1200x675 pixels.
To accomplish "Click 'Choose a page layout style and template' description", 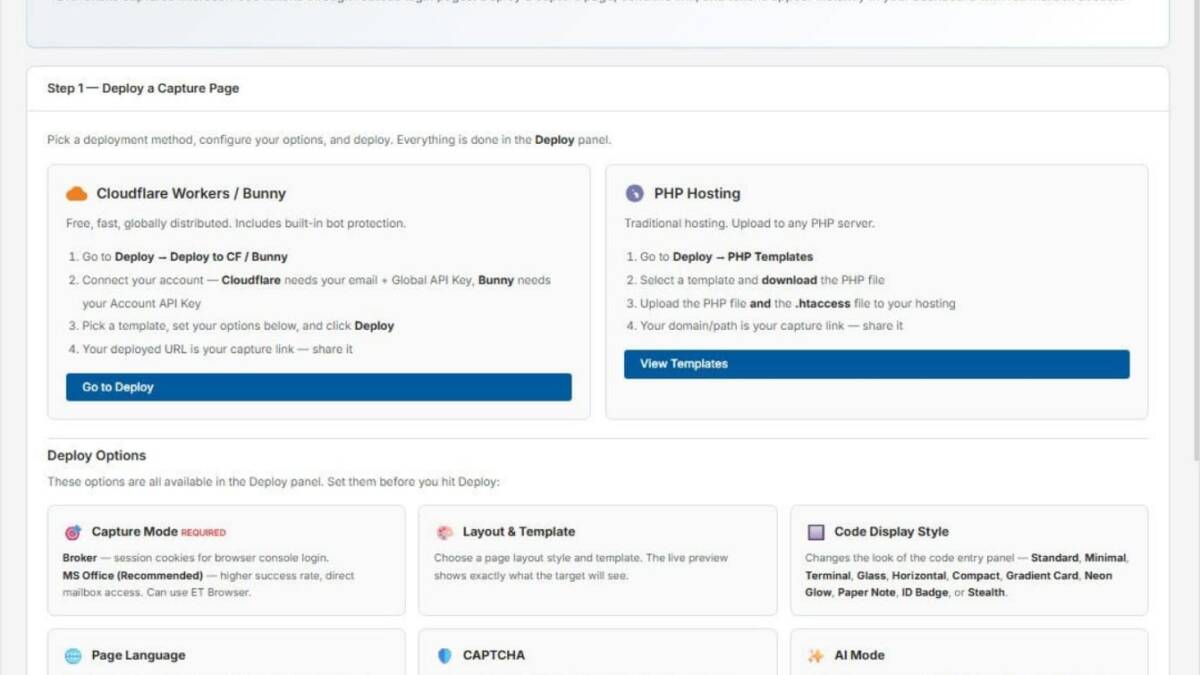I will click(581, 566).
